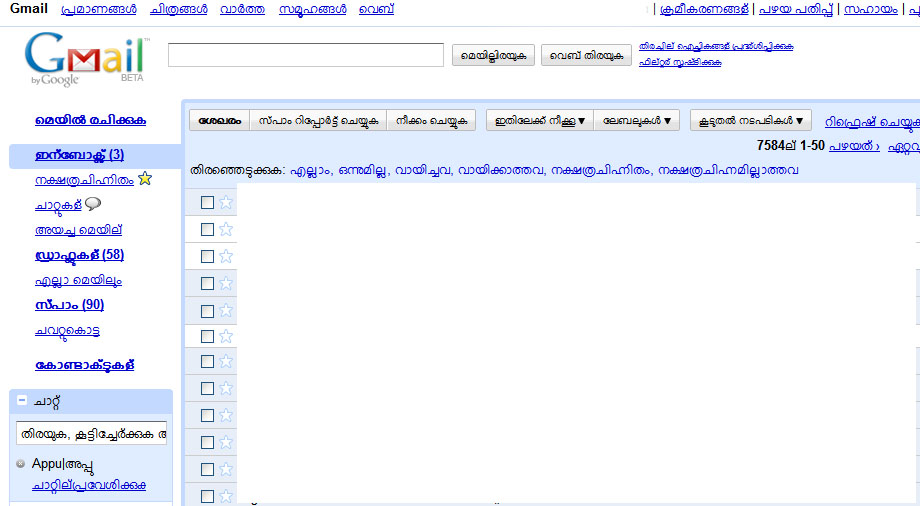Tick the ninth message row checkbox
Viewport: 920px width, 506px height.
coord(207,416)
